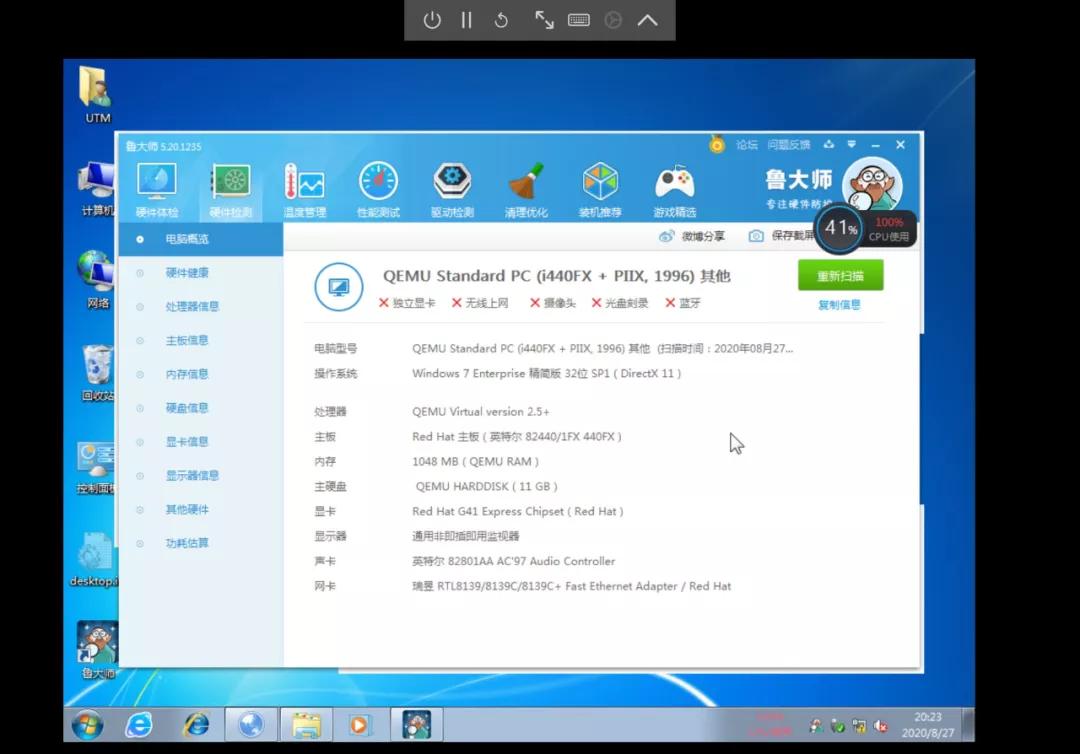Launch 性能测试 performance benchmark
The image size is (1080, 754).
[x=378, y=185]
